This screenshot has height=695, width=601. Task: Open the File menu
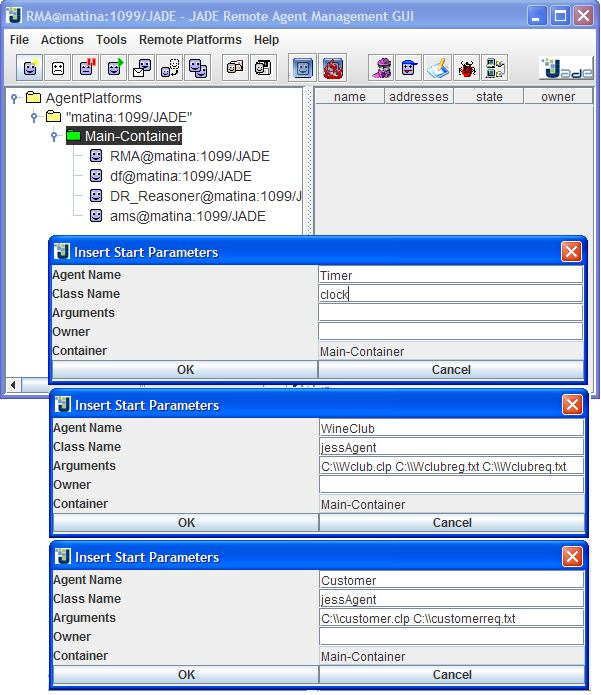[20, 40]
